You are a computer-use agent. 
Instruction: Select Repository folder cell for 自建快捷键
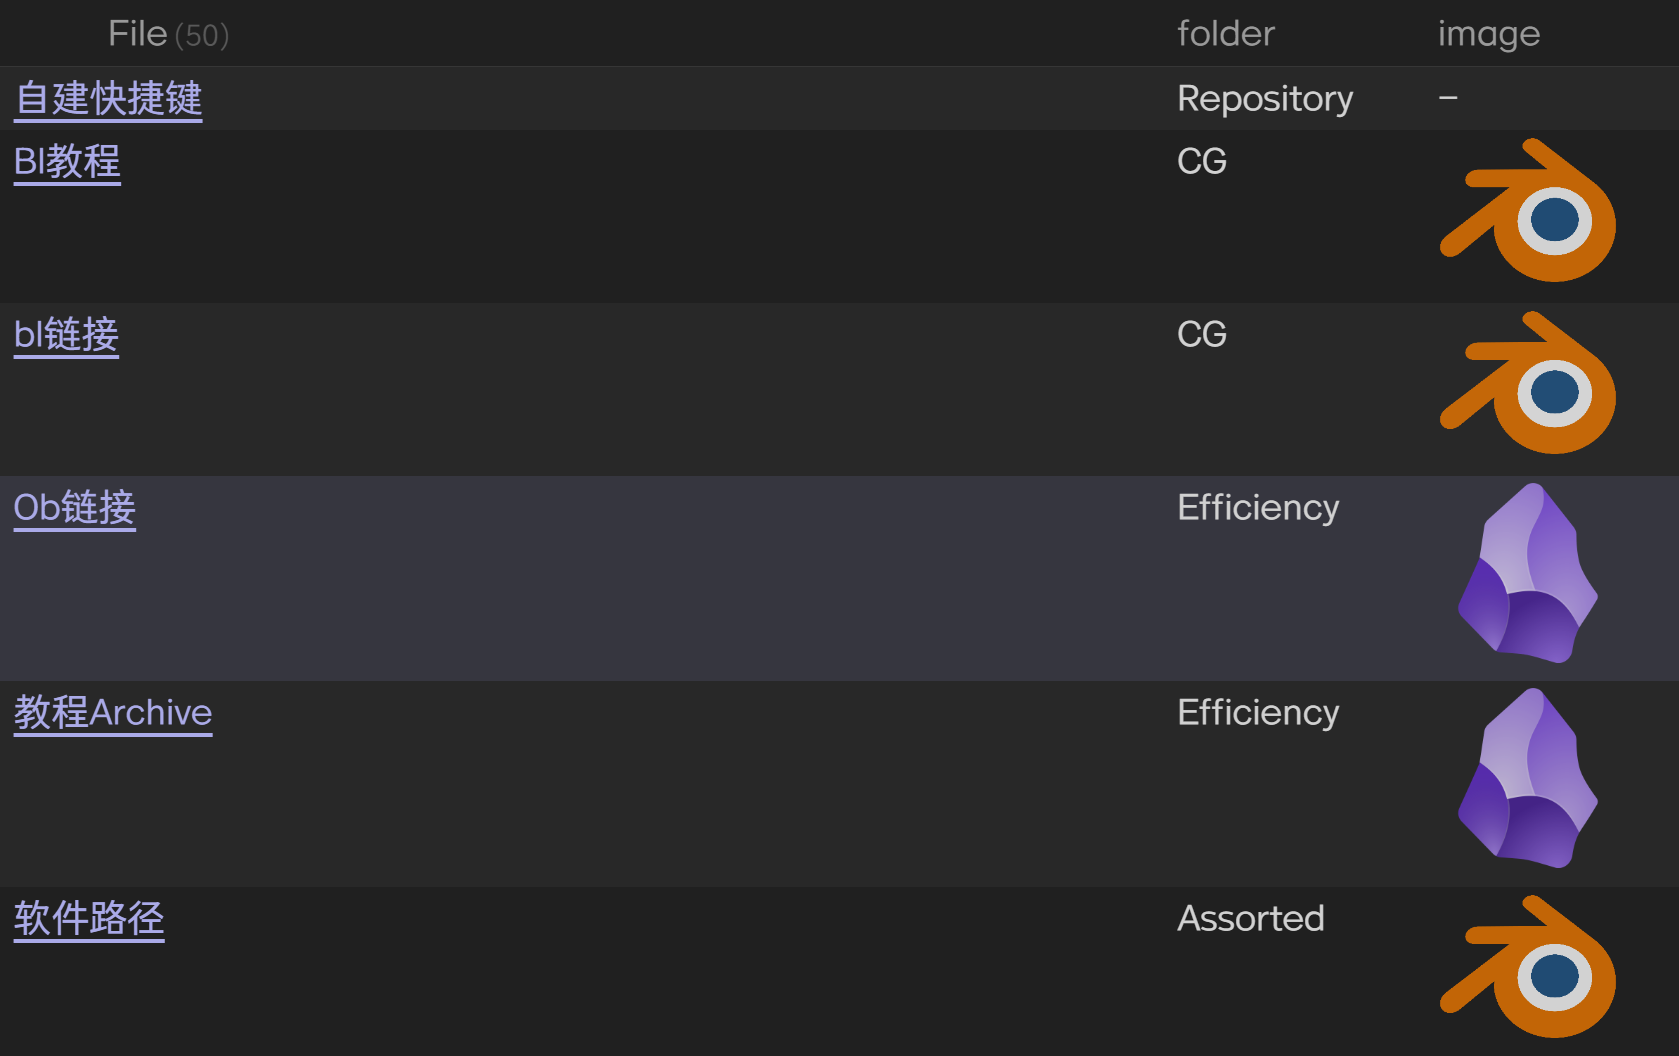coord(1265,99)
